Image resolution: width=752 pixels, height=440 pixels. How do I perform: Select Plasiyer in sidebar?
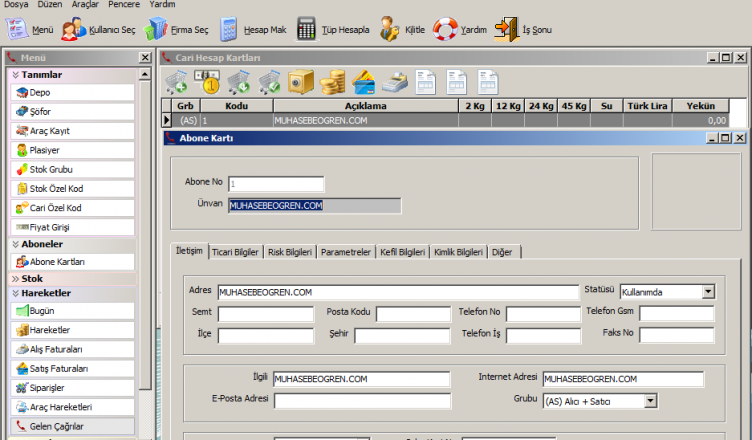(x=72, y=150)
